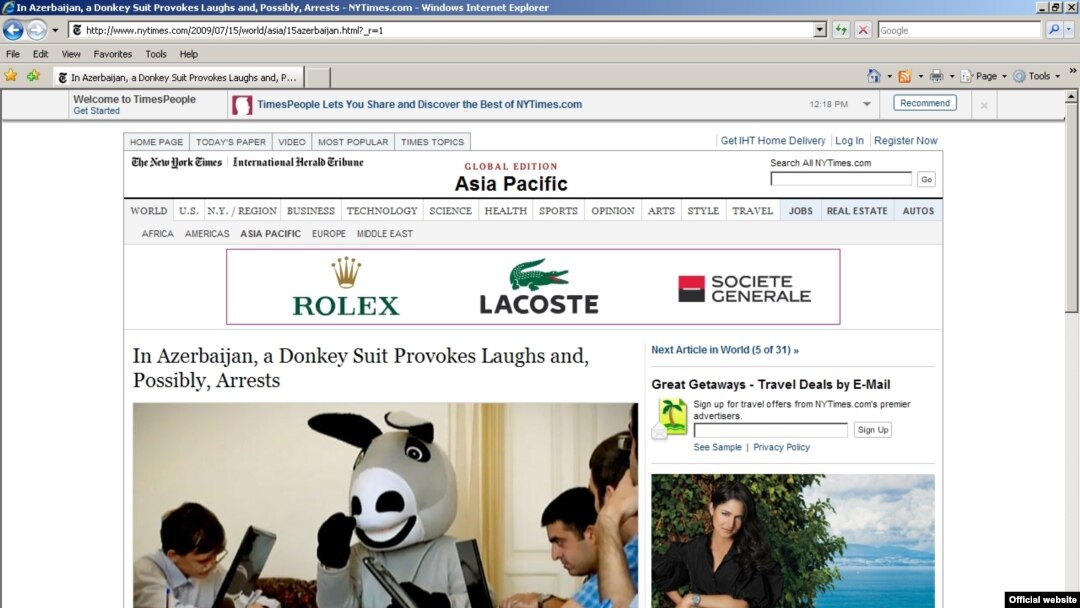Screen dimensions: 1080x608
Task: Open the Tools gear toolbar menu
Action: pyautogui.click(x=1036, y=76)
